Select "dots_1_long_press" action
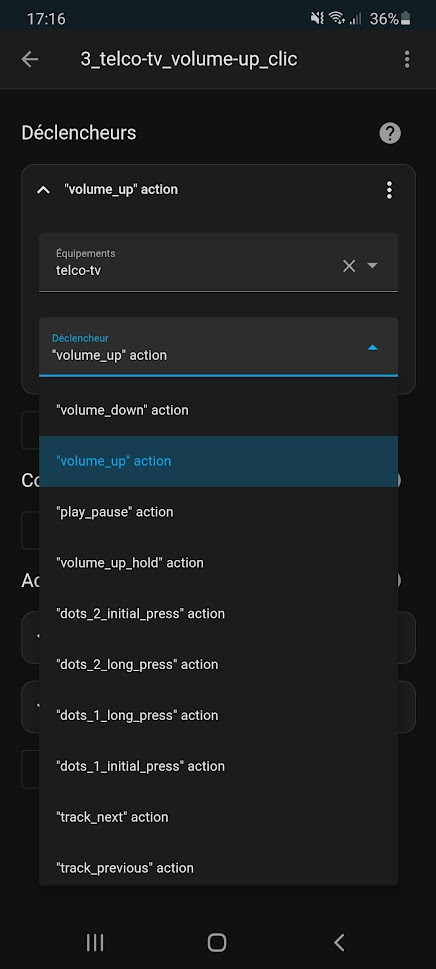The width and height of the screenshot is (436, 969). (219, 715)
